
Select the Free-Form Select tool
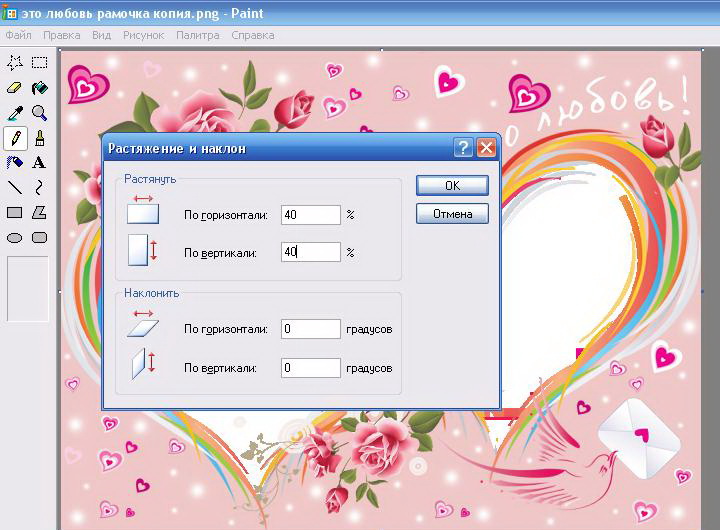coord(15,63)
